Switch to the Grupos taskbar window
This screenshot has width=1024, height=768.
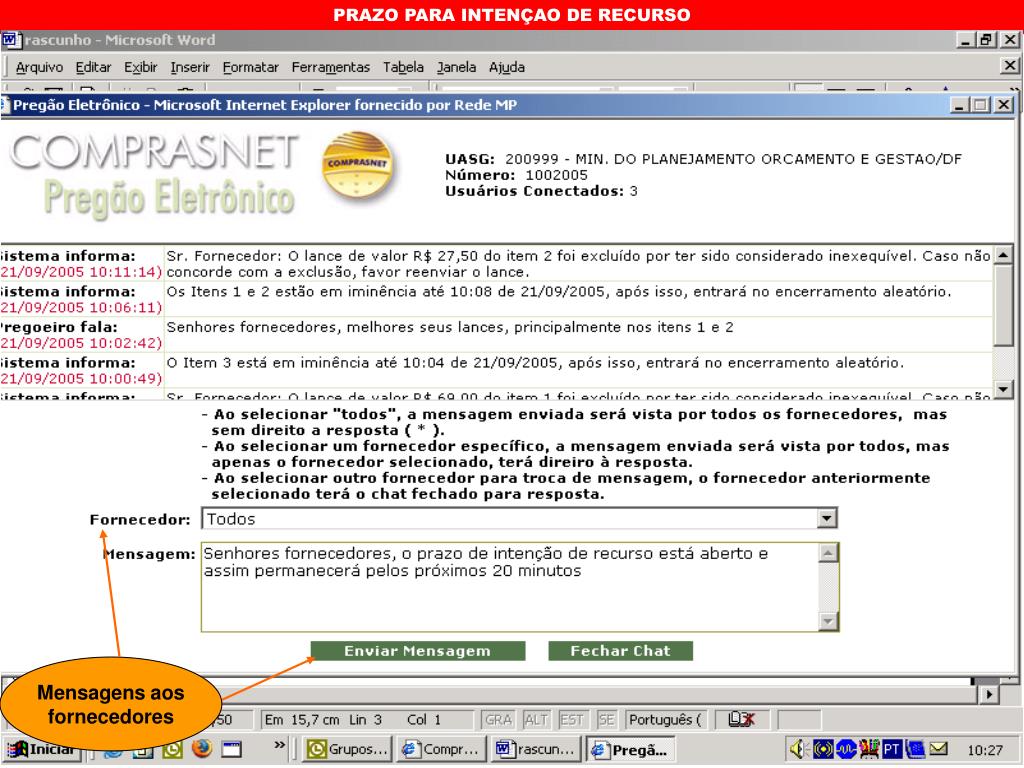(348, 749)
